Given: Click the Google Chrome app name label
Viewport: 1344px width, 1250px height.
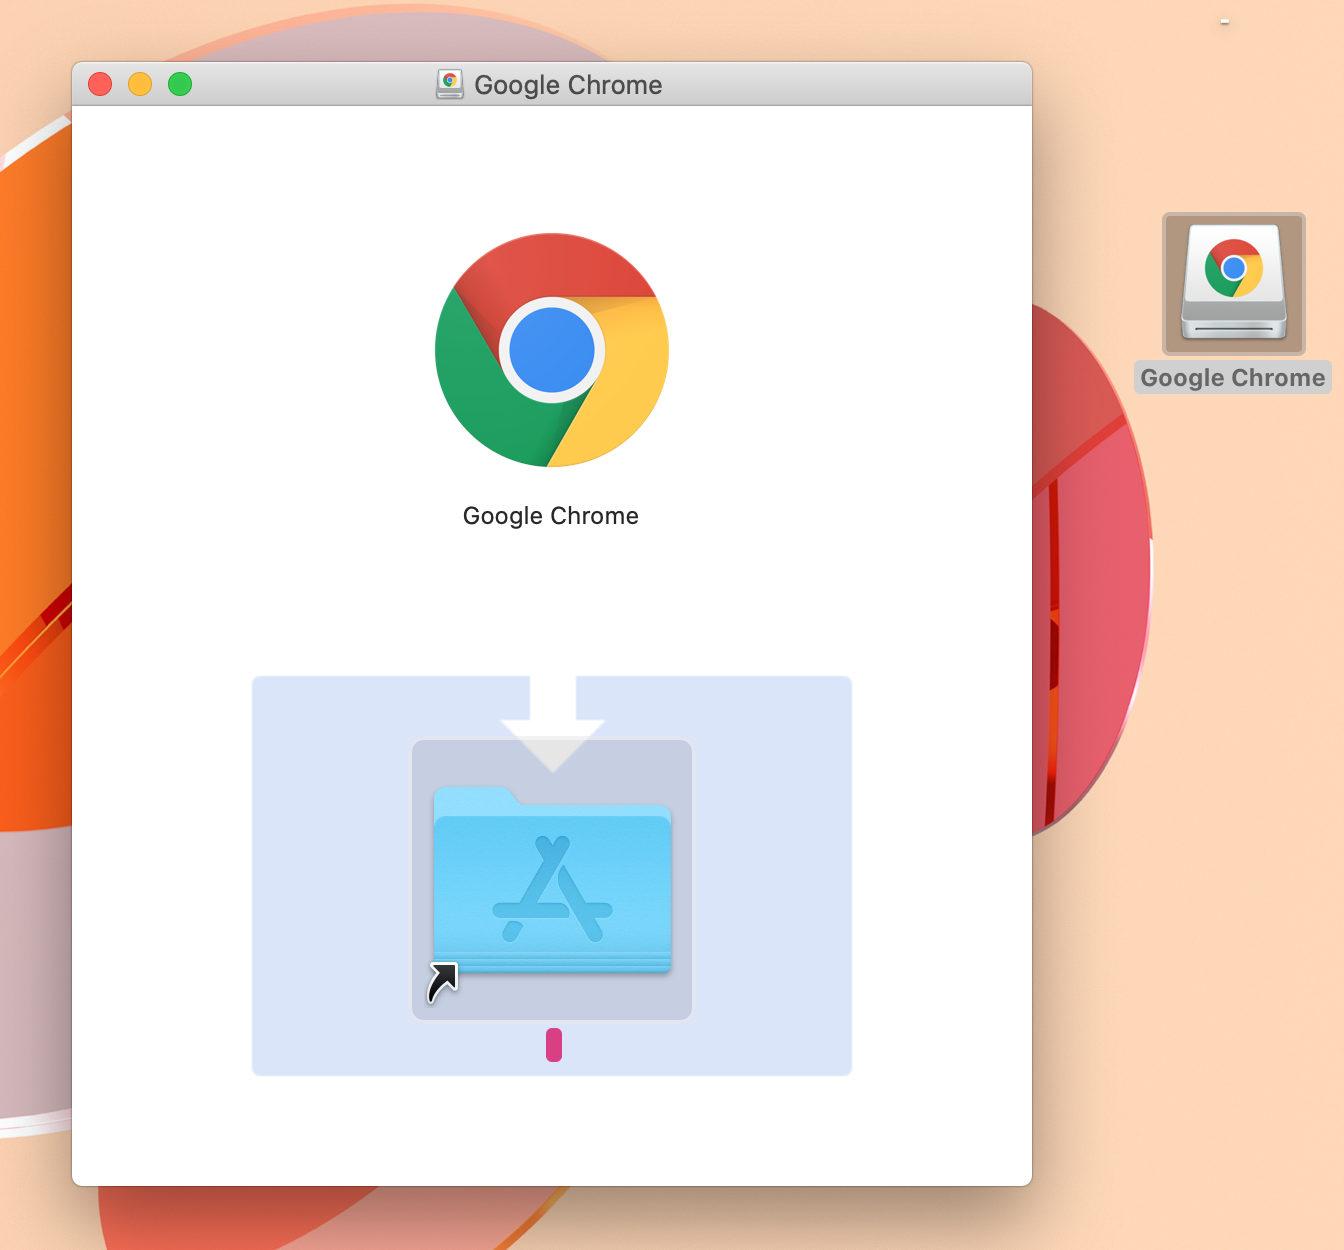Looking at the screenshot, I should pyautogui.click(x=551, y=516).
